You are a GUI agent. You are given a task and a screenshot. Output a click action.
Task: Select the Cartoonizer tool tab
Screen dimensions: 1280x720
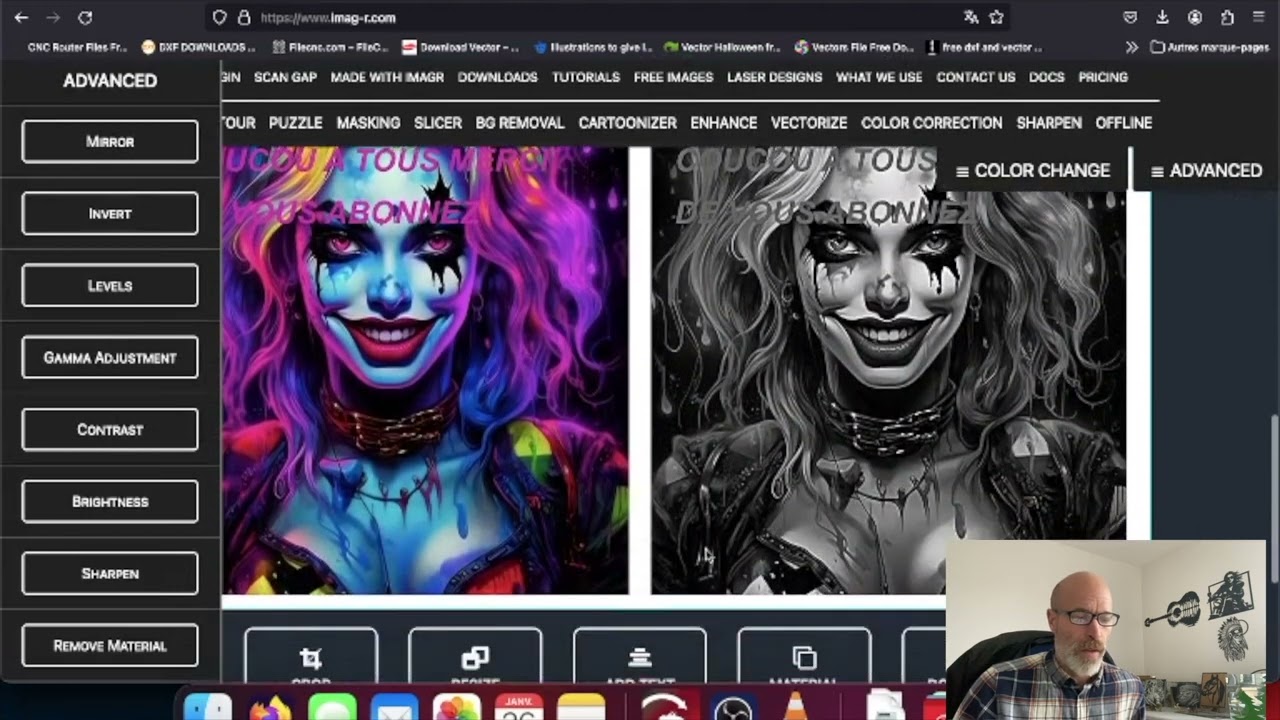click(x=627, y=123)
